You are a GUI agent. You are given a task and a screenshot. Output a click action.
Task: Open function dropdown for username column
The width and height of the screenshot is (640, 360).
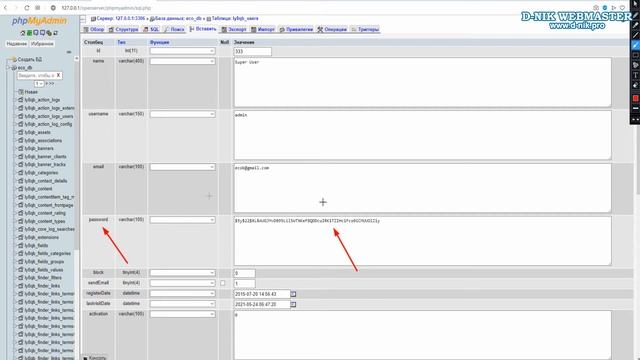(x=182, y=114)
